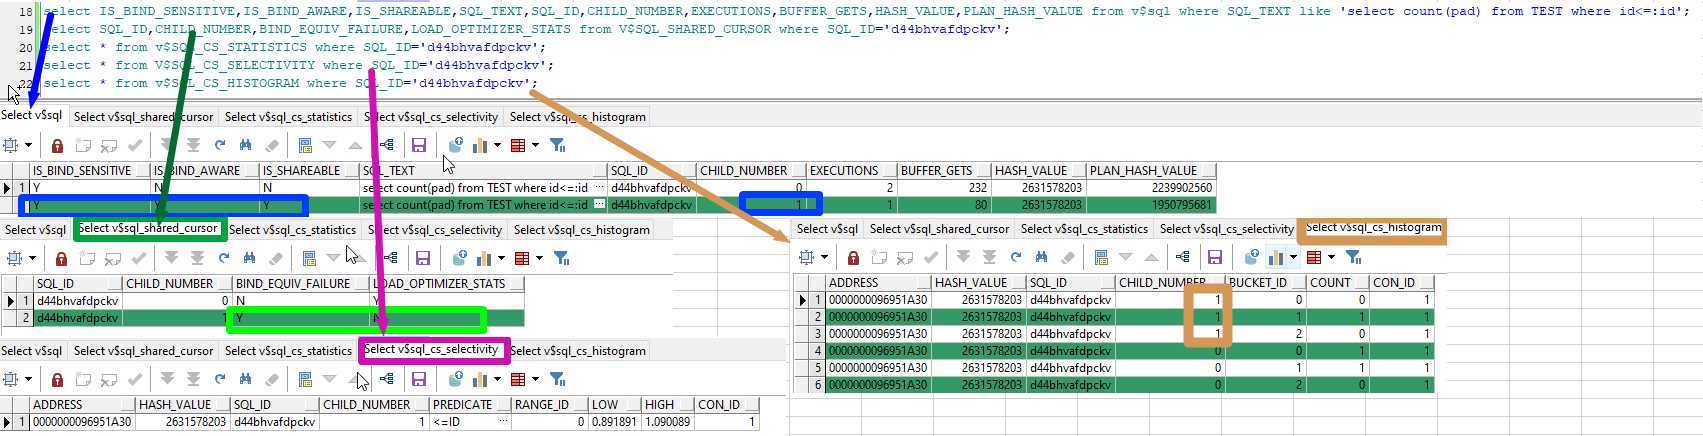
Task: Click the save icon above the BUCKET_ID grid
Action: 1214,257
